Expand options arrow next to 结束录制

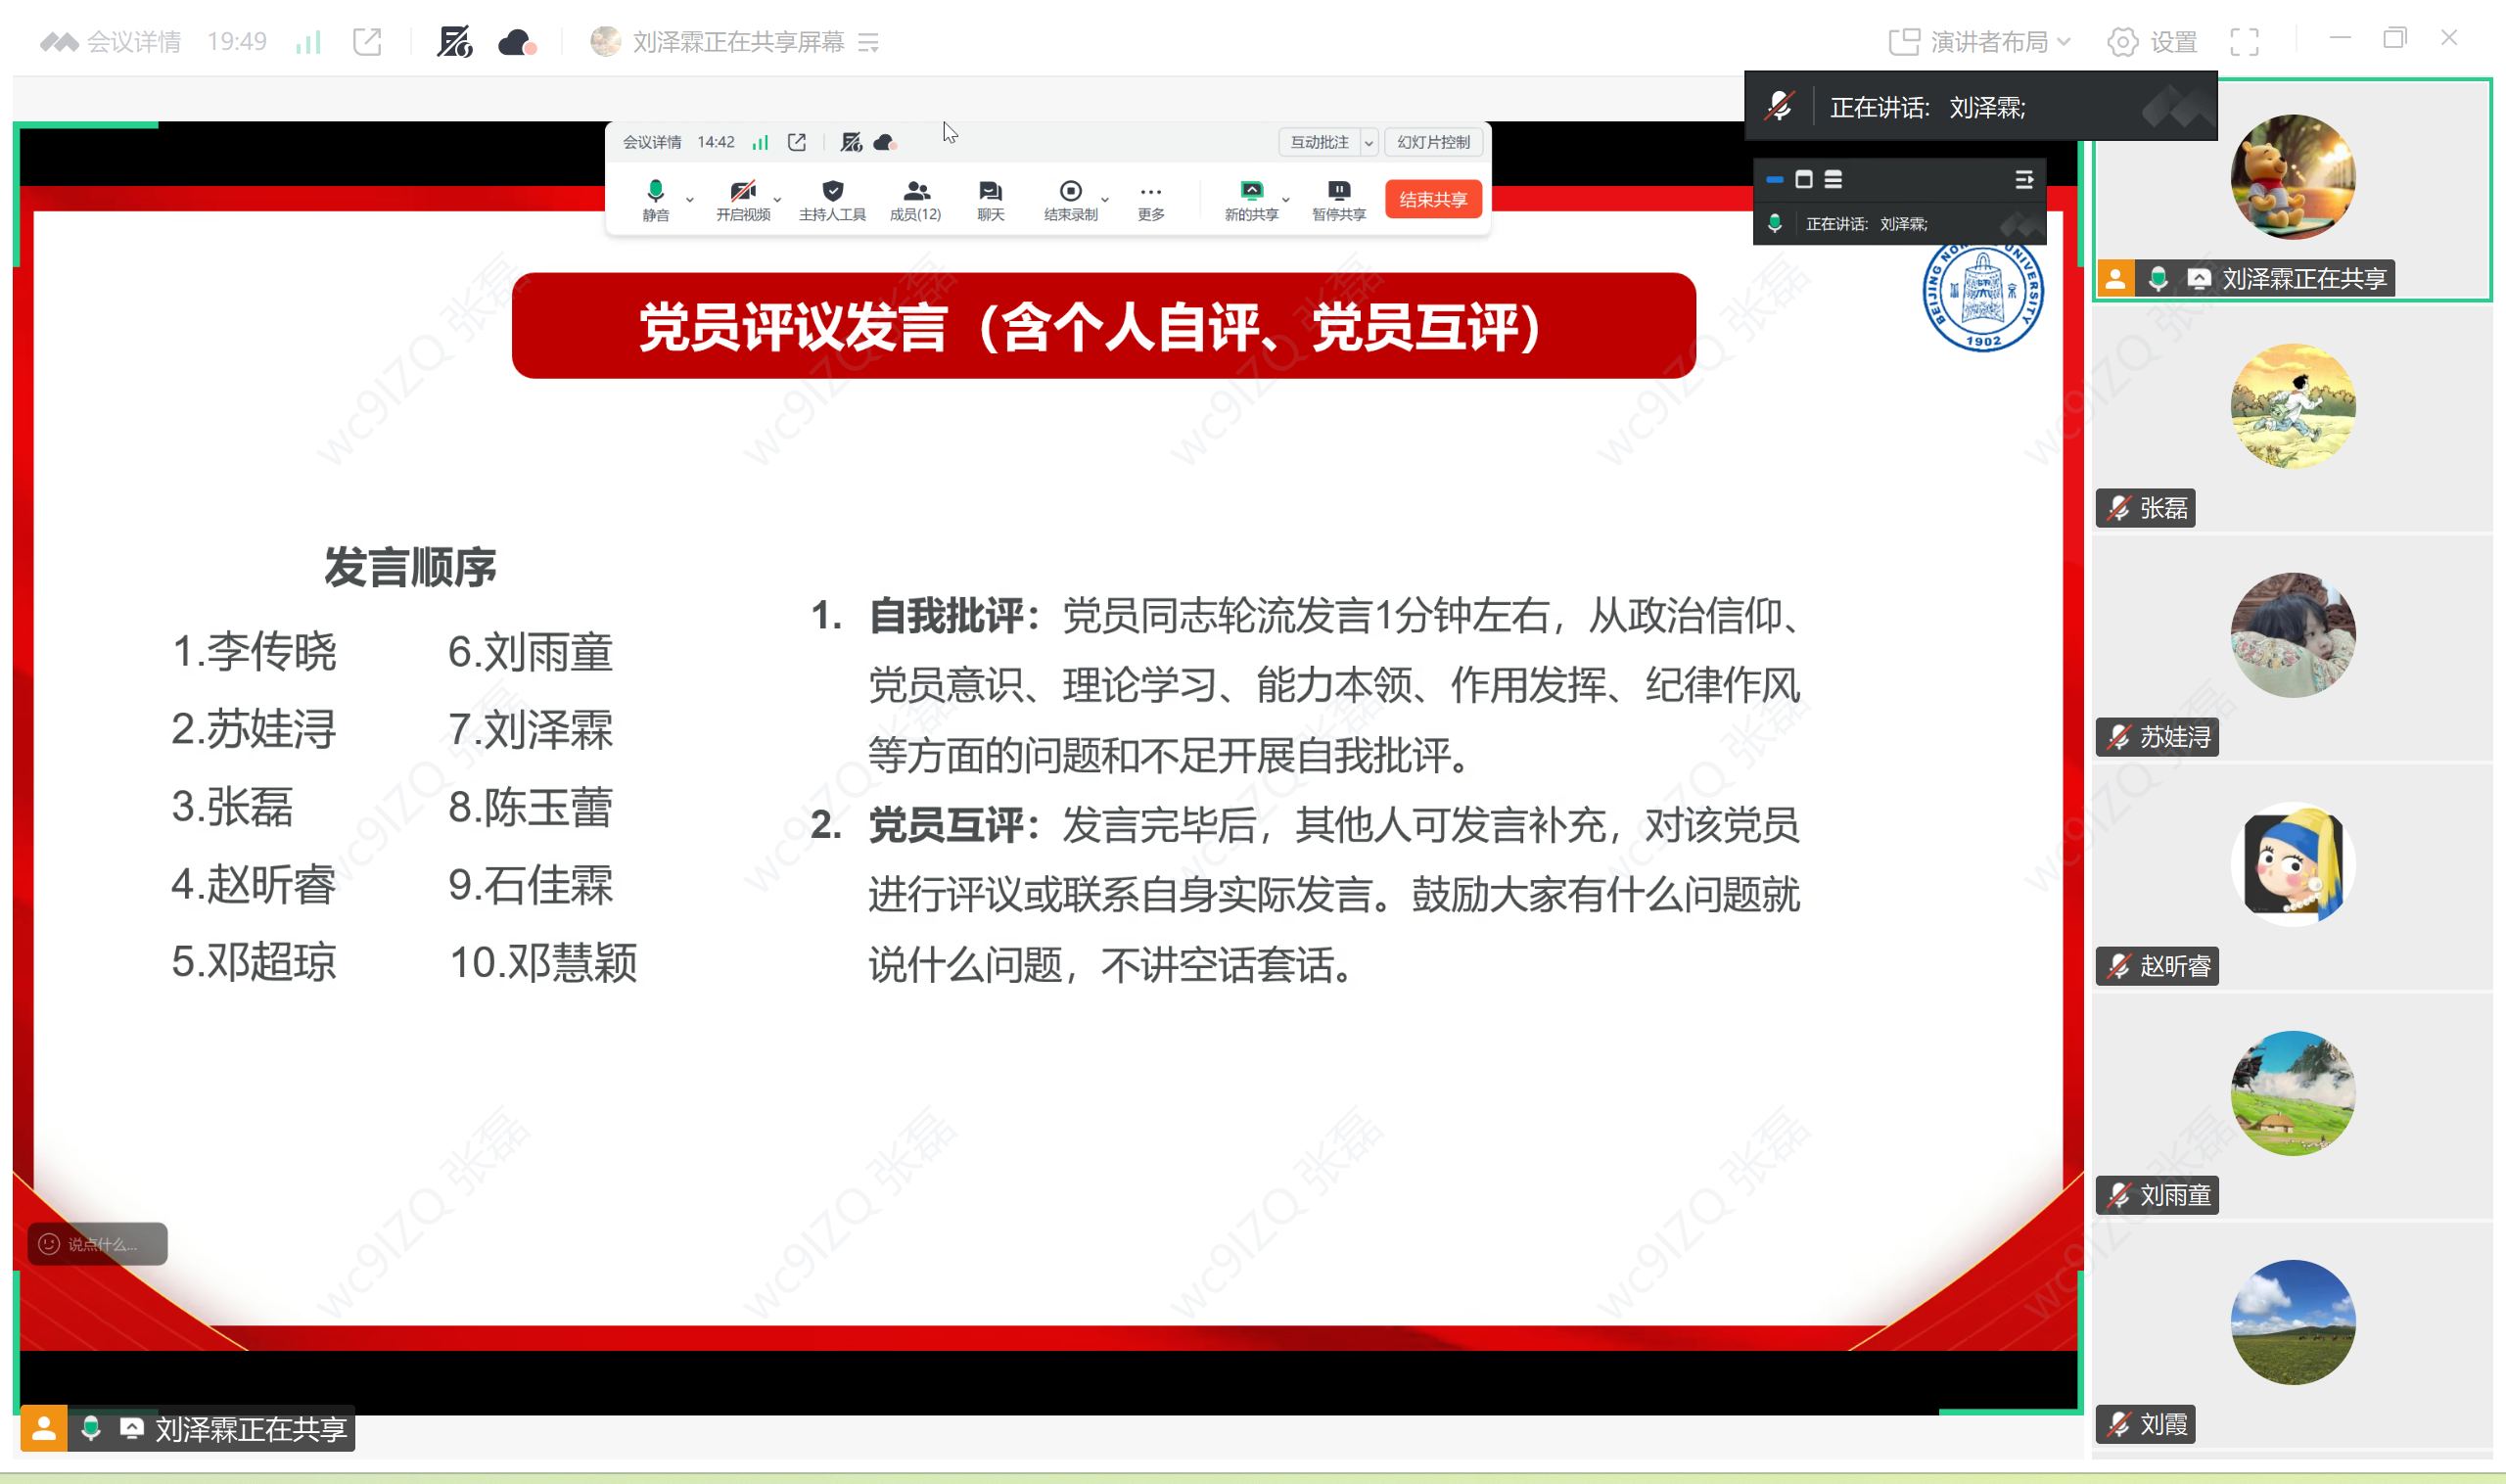(x=1105, y=199)
